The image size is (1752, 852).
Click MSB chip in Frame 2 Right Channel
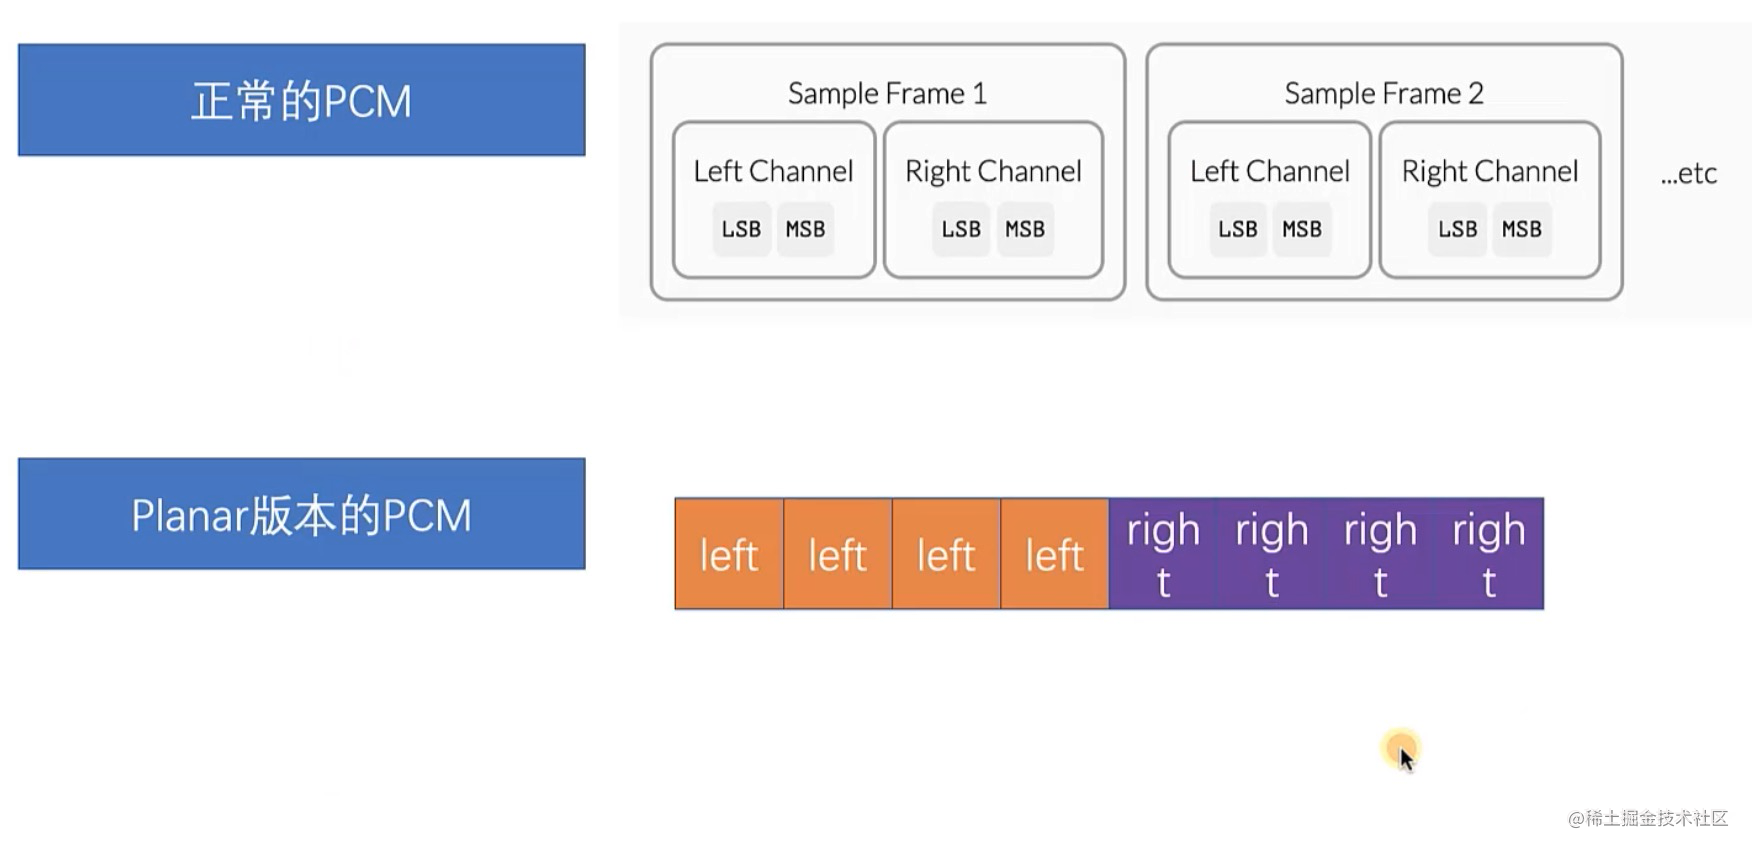click(1522, 229)
